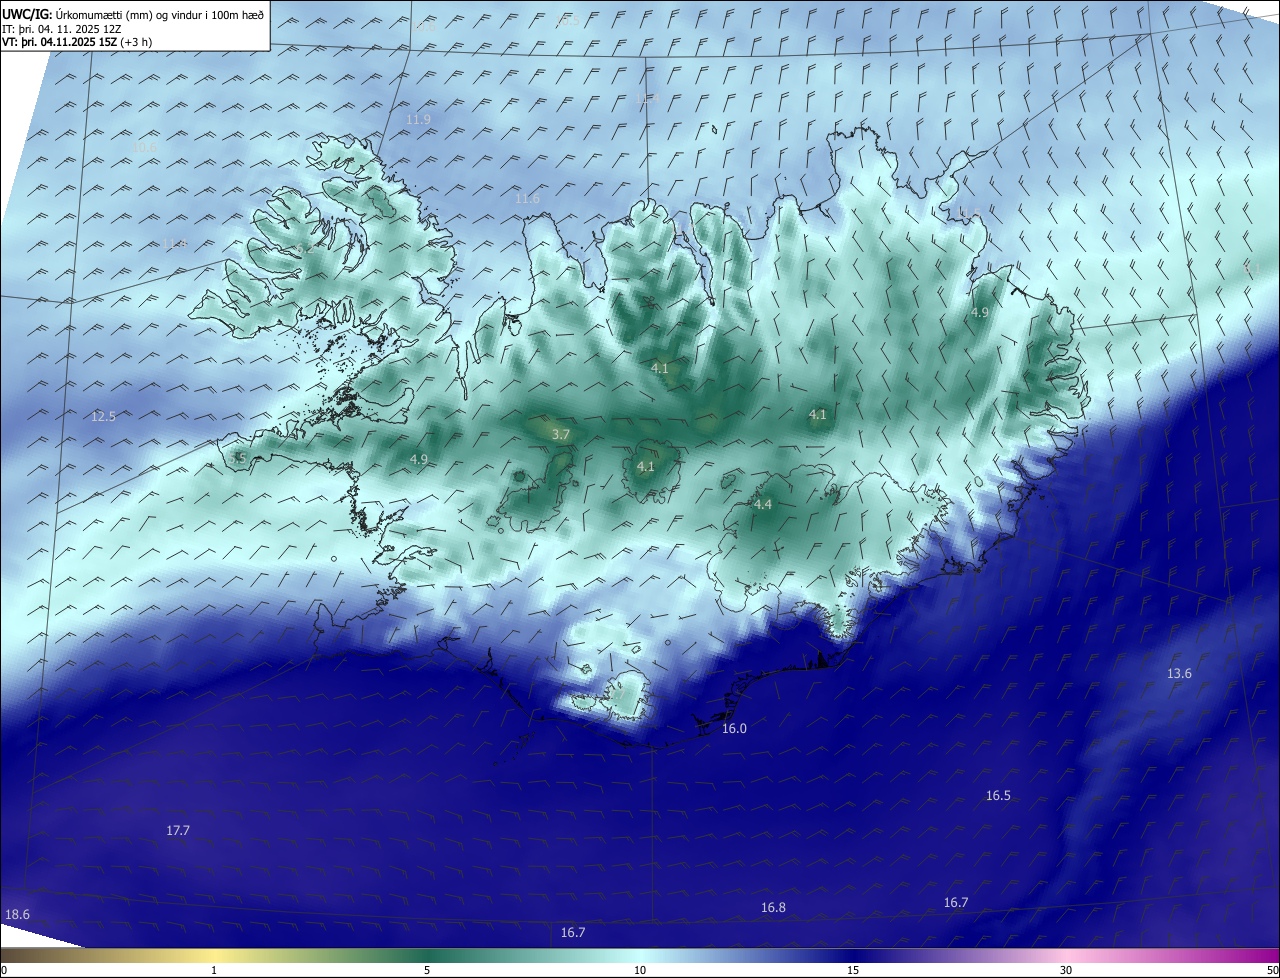
Task: Click the 11.9 value north of the Westfjords
Action: point(418,119)
